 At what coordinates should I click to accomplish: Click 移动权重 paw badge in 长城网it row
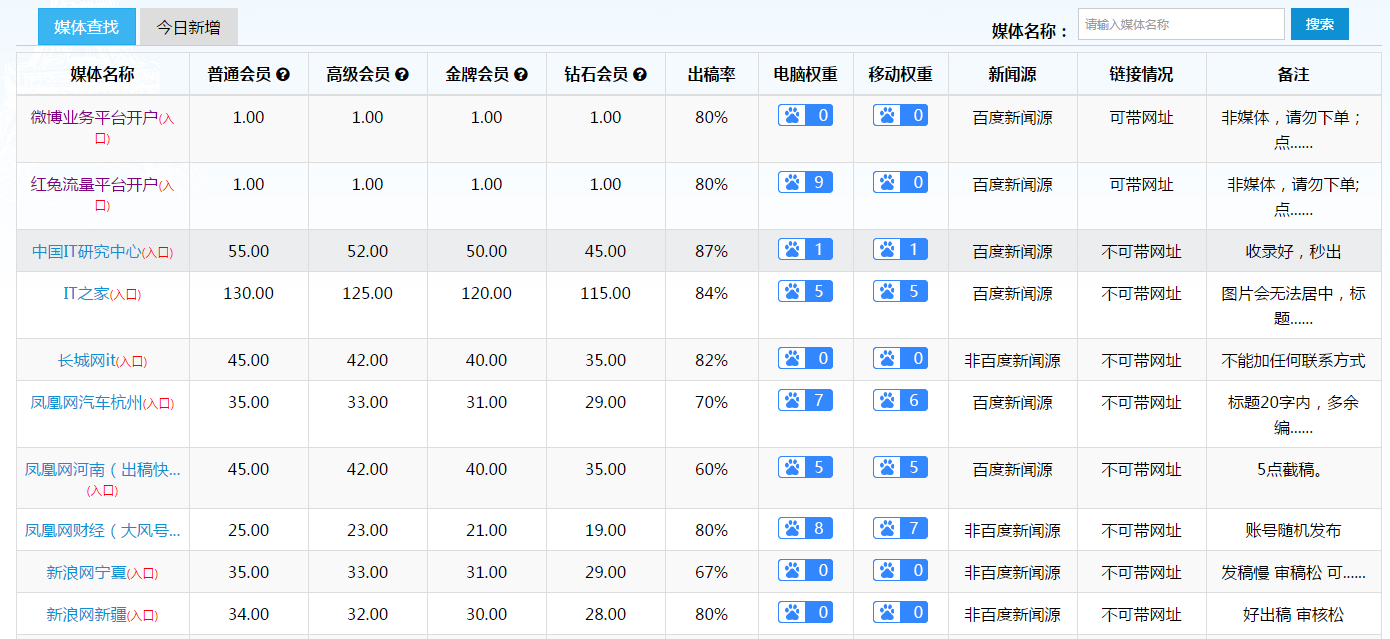coord(900,359)
